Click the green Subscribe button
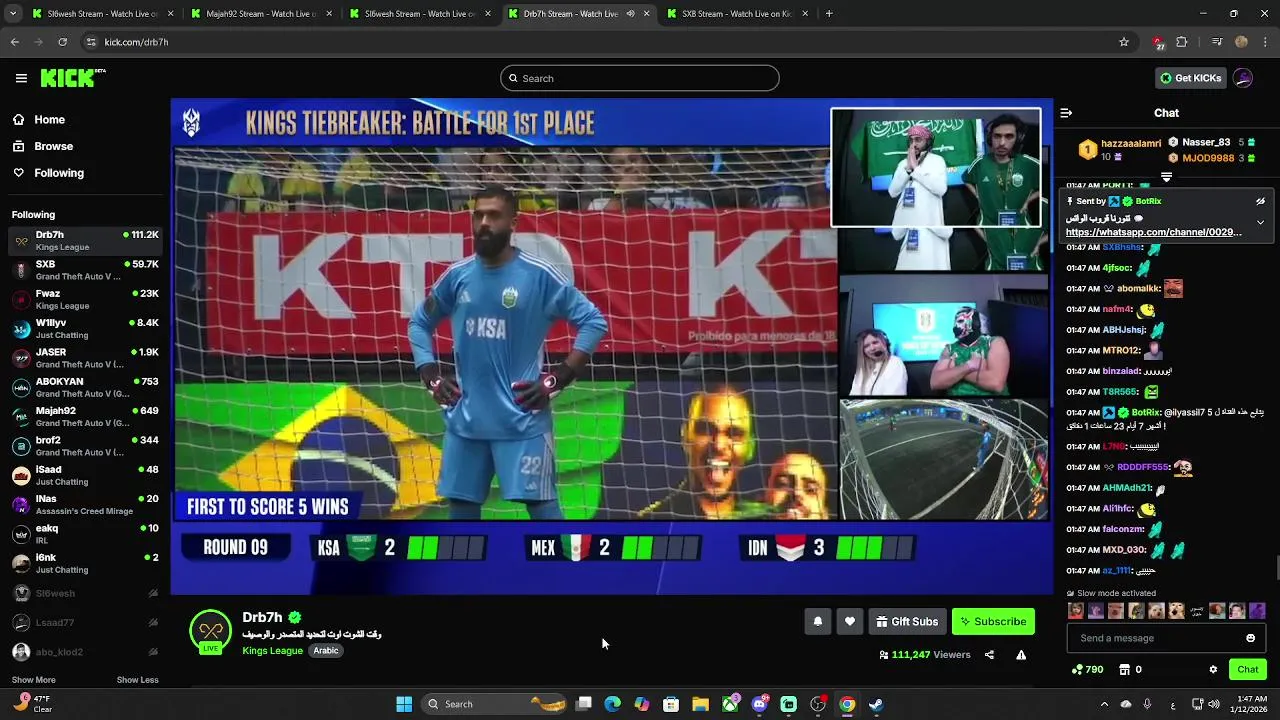 pyautogui.click(x=993, y=622)
